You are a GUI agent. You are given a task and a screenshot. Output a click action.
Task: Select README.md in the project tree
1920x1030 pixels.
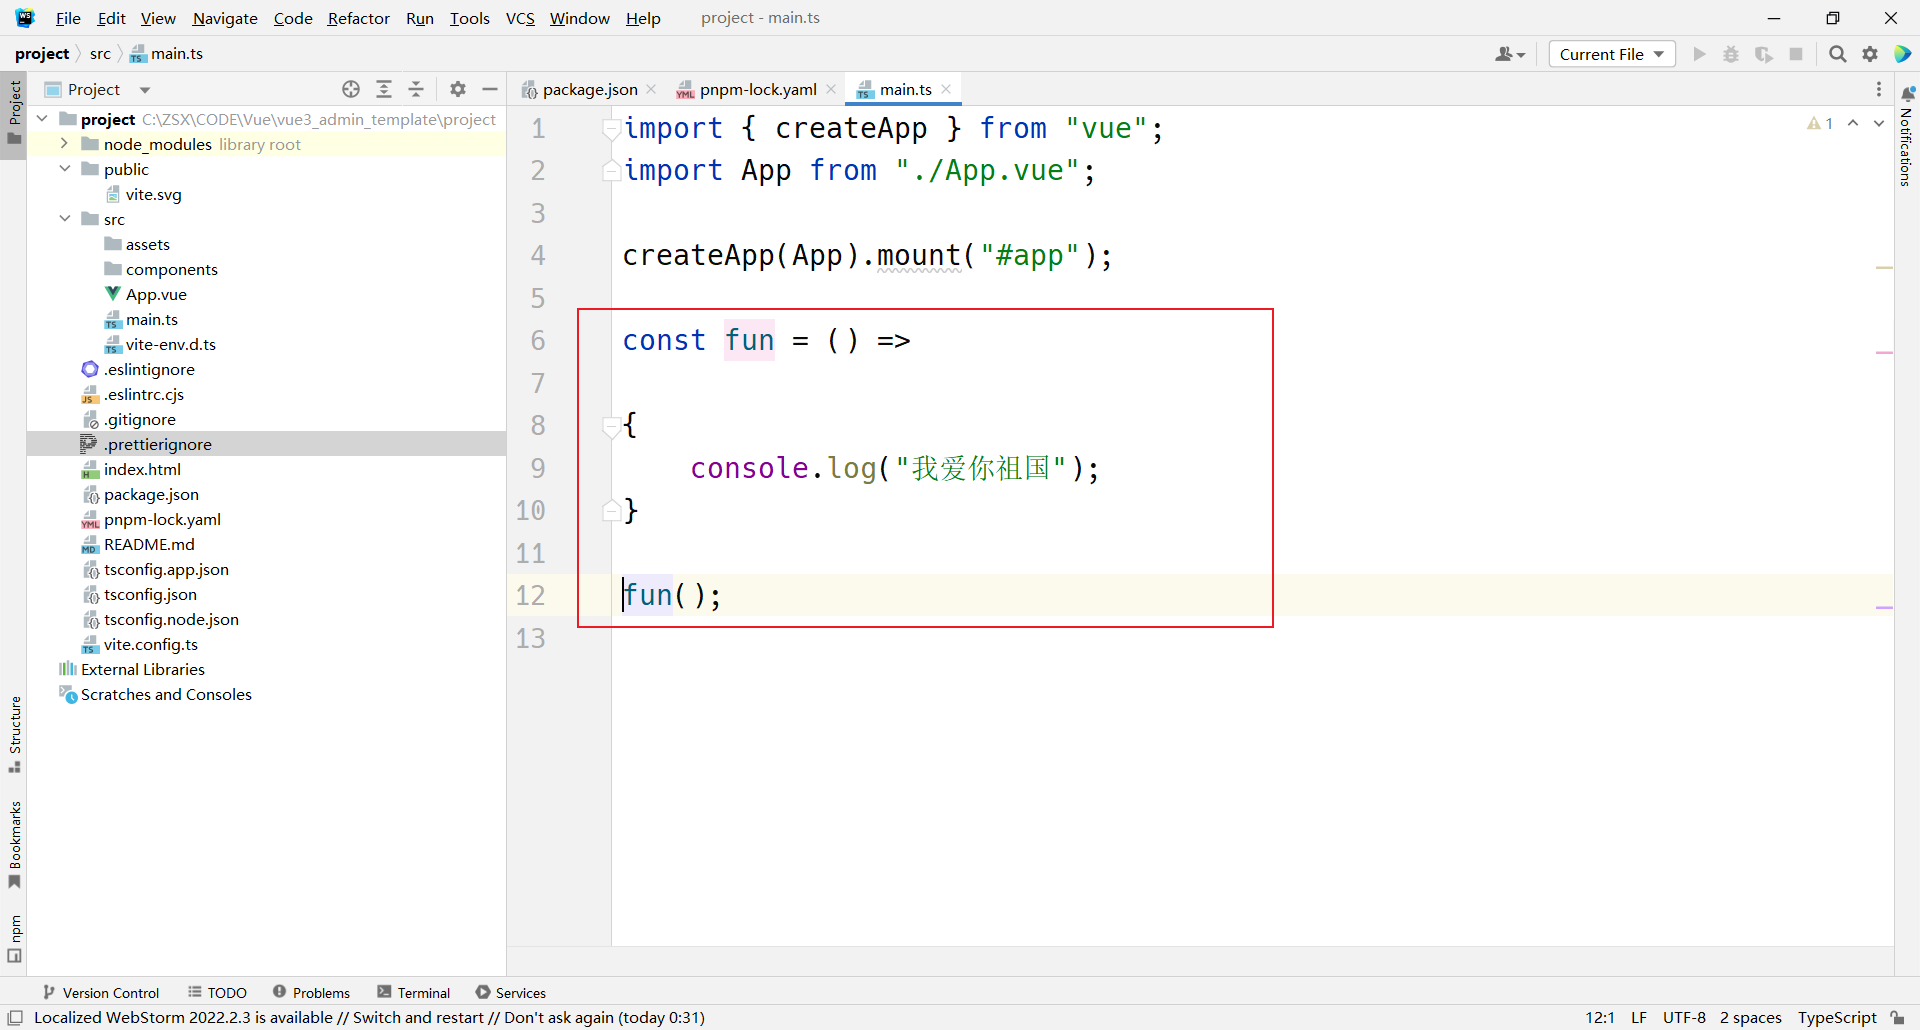tap(149, 544)
